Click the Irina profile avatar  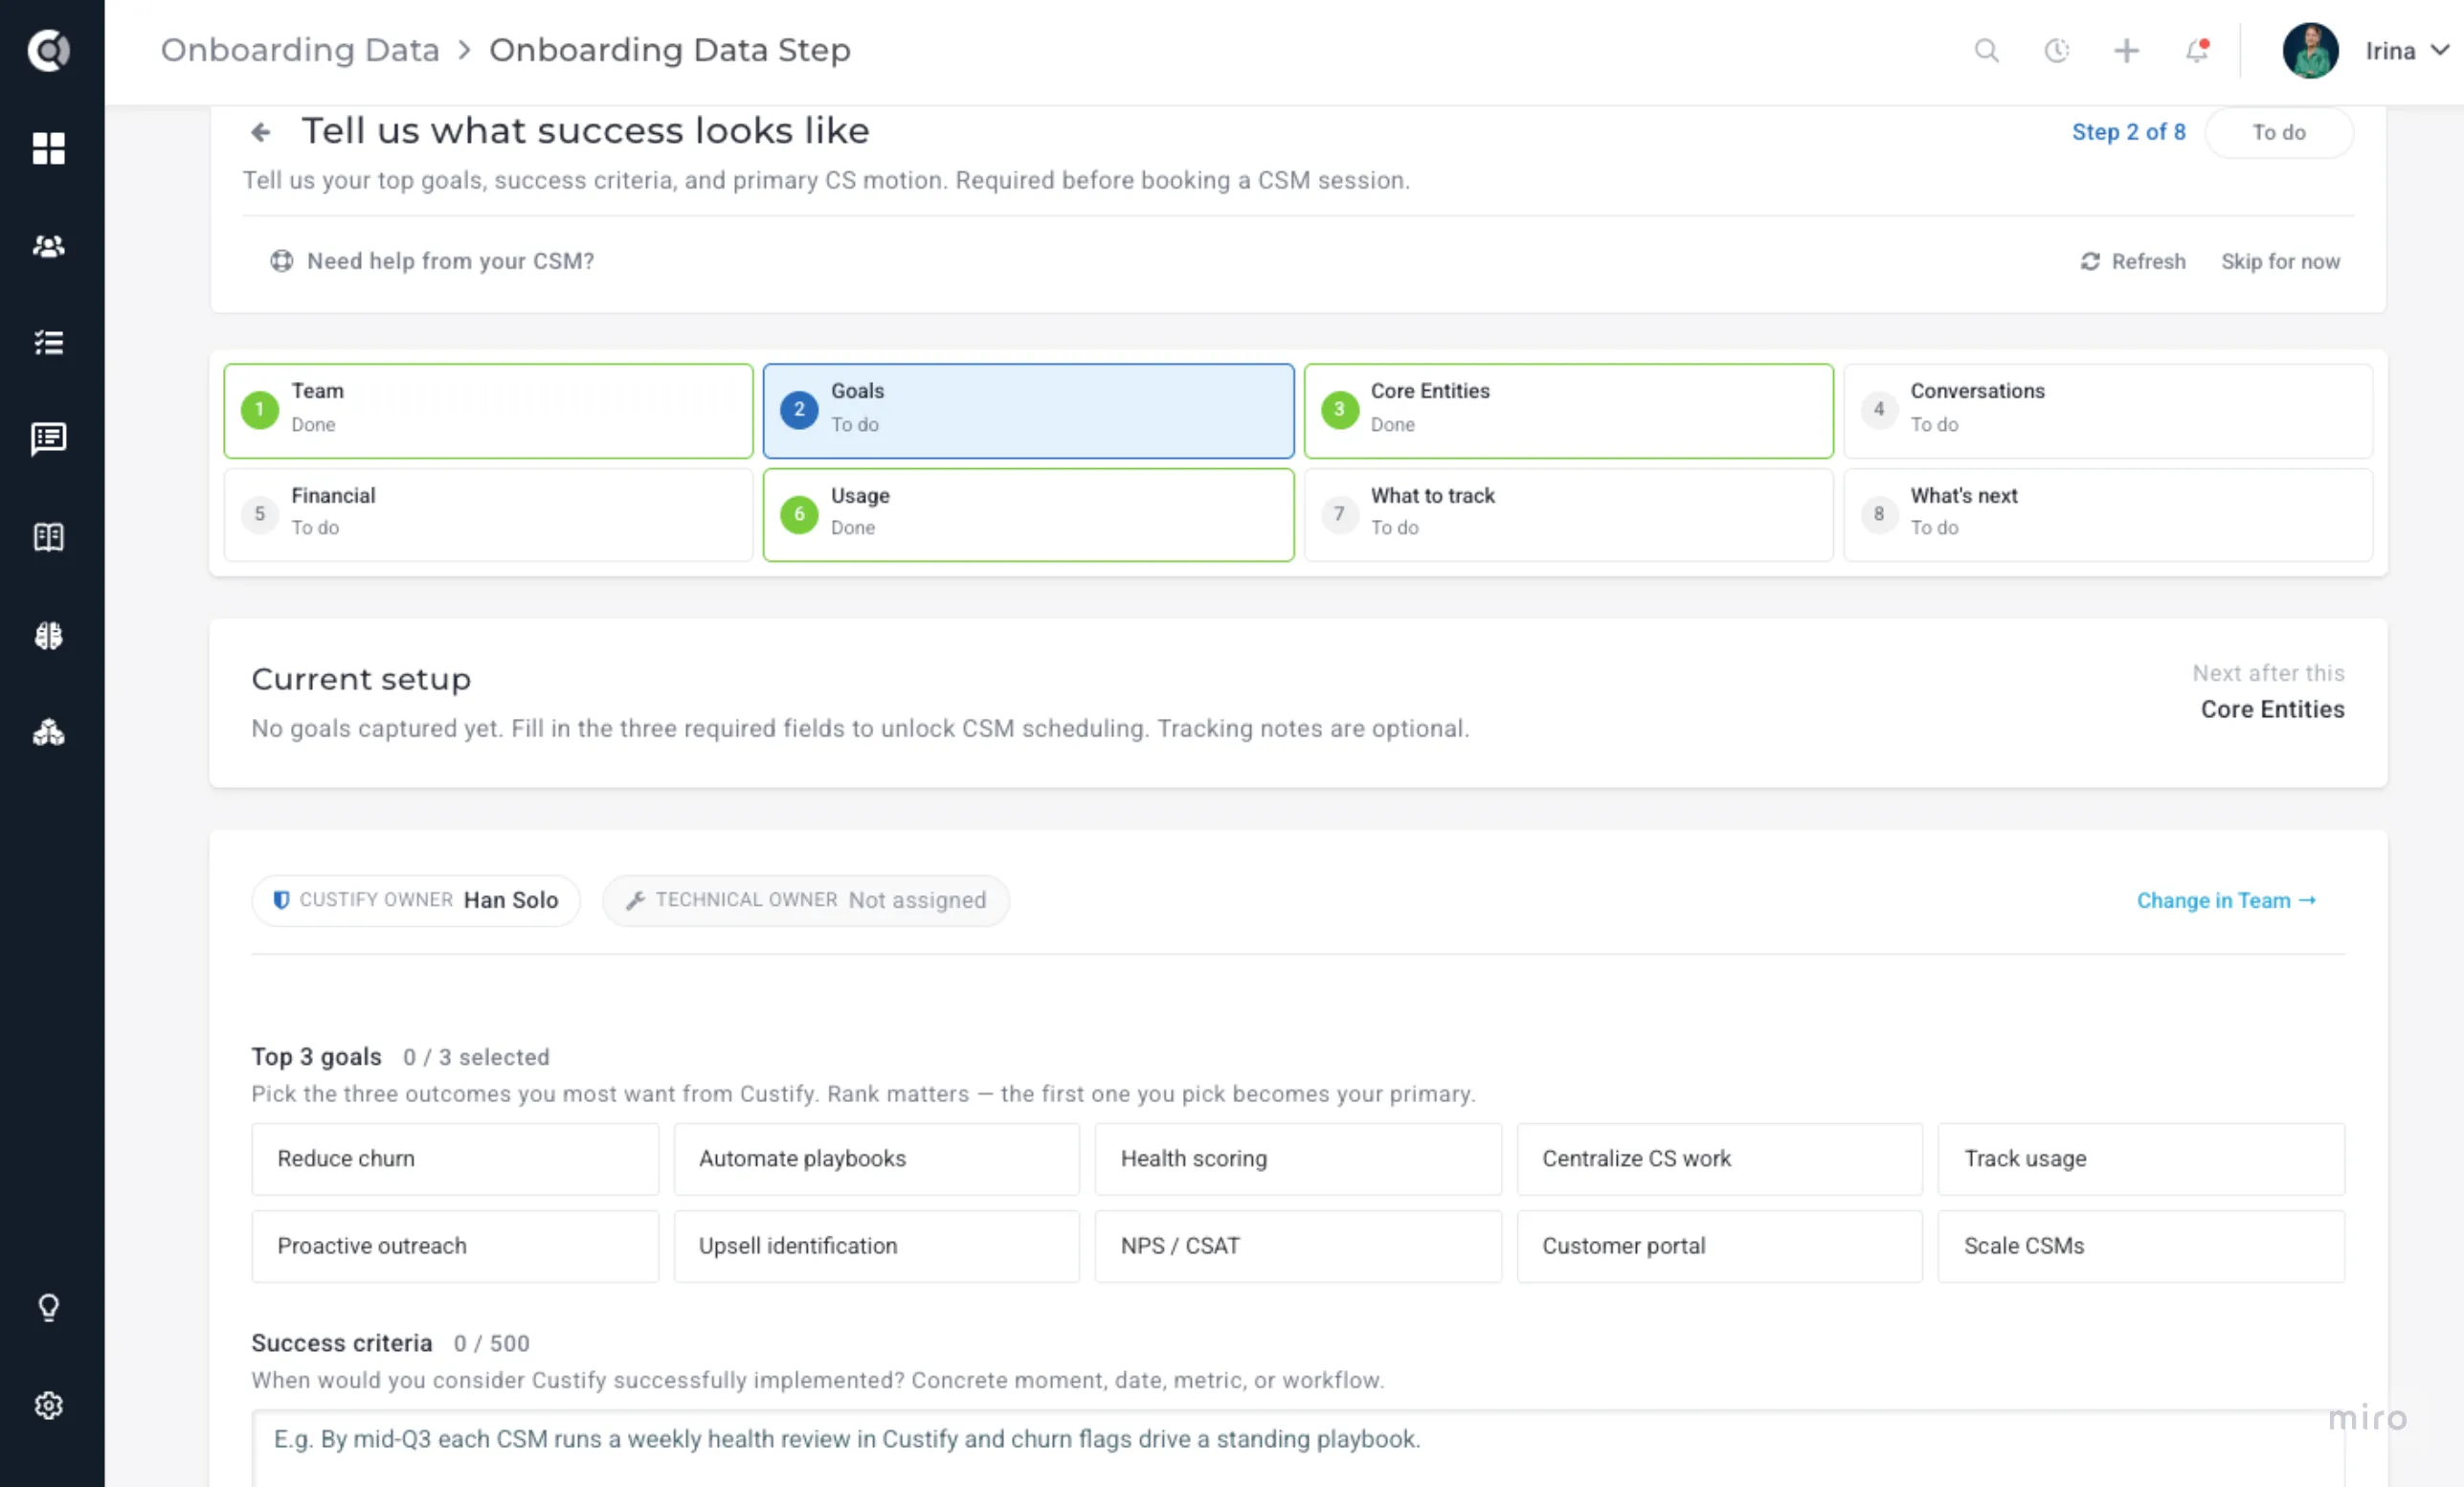click(2310, 50)
